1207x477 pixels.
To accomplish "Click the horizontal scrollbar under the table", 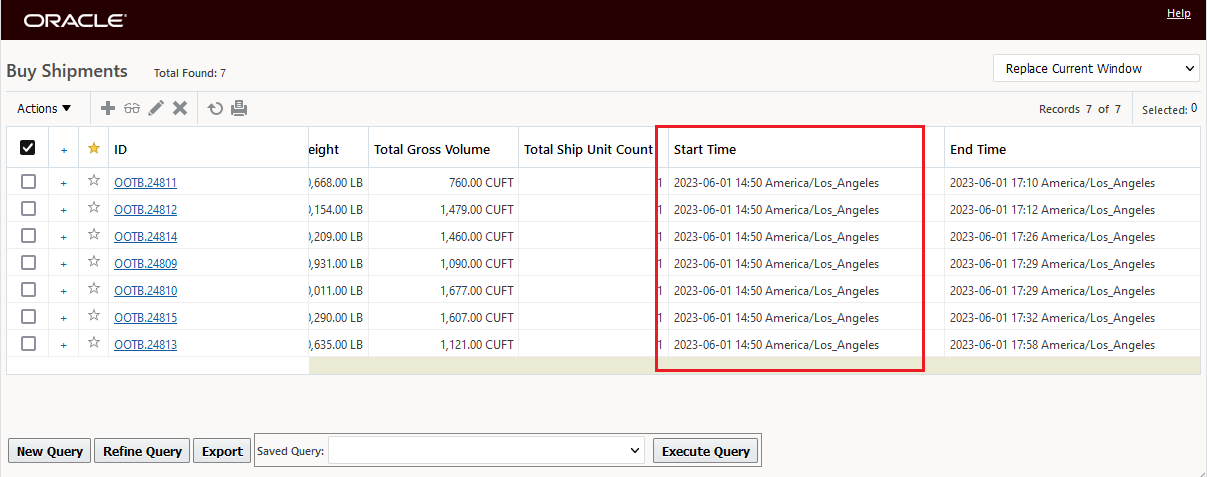I will (754, 366).
